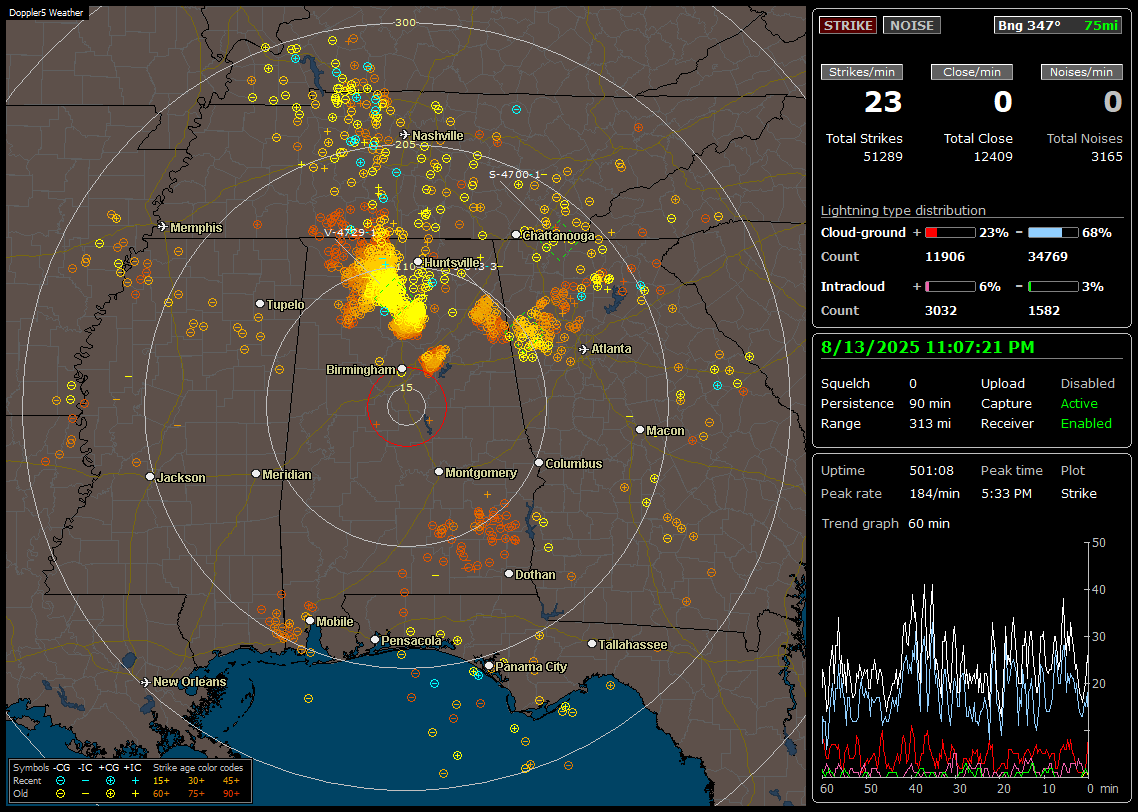Click the positive intracloud pink percentage bar
Image resolution: width=1138 pixels, height=812 pixels.
950,287
